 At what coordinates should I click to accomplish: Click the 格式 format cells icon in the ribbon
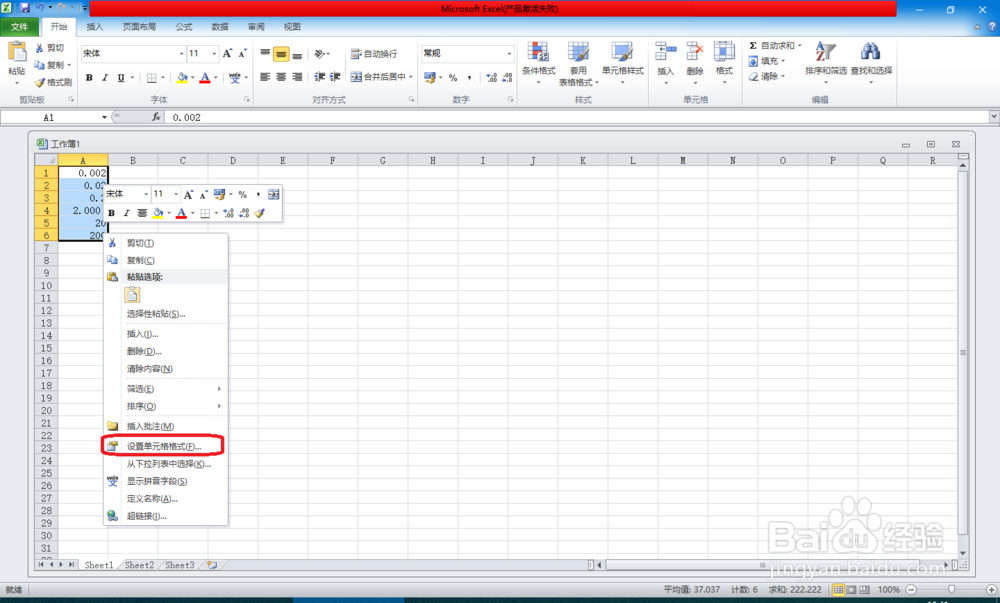(x=724, y=52)
